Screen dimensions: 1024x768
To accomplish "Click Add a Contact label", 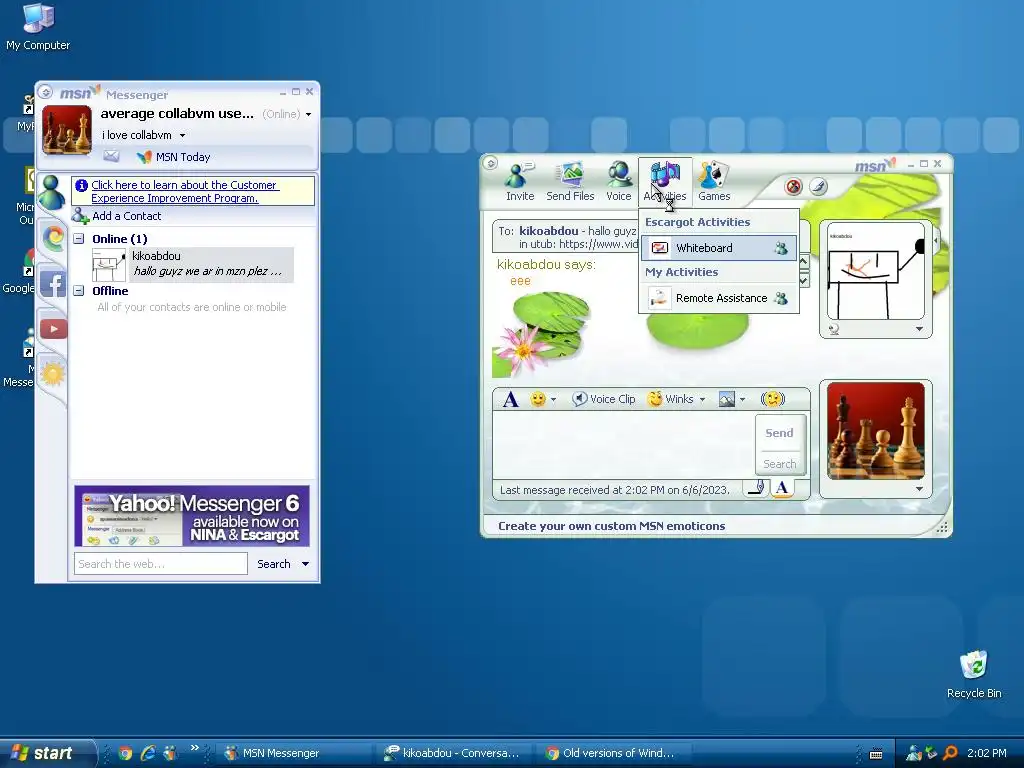I will [x=127, y=216].
